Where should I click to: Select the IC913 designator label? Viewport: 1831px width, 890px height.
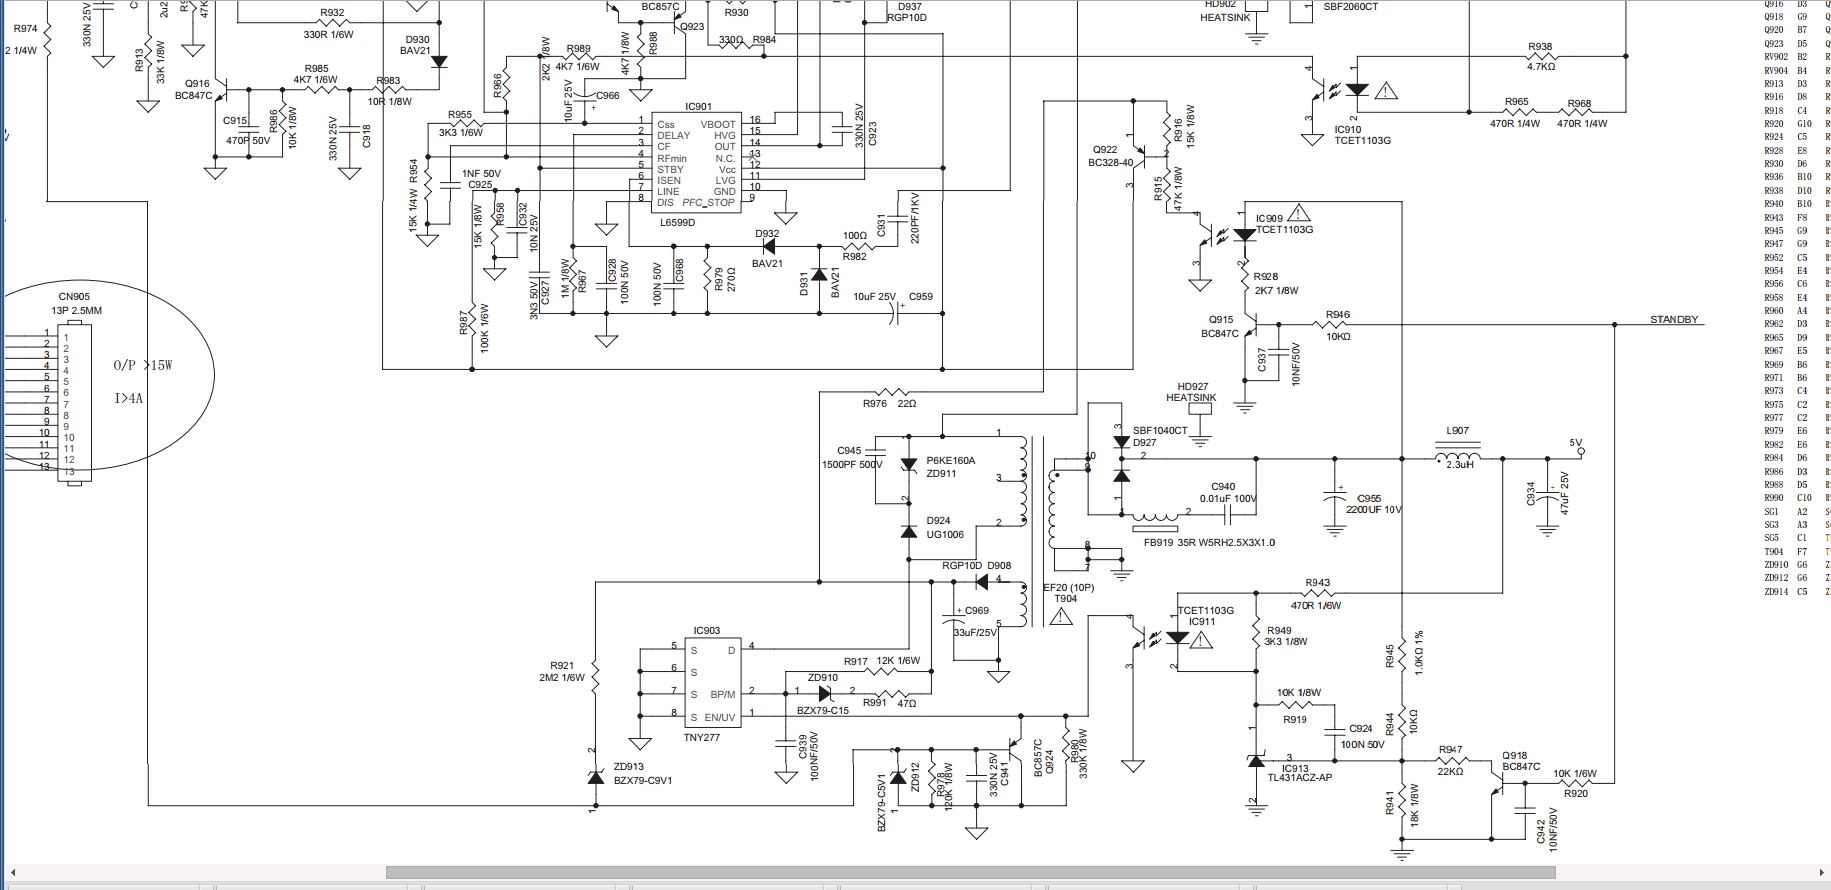click(x=1295, y=768)
